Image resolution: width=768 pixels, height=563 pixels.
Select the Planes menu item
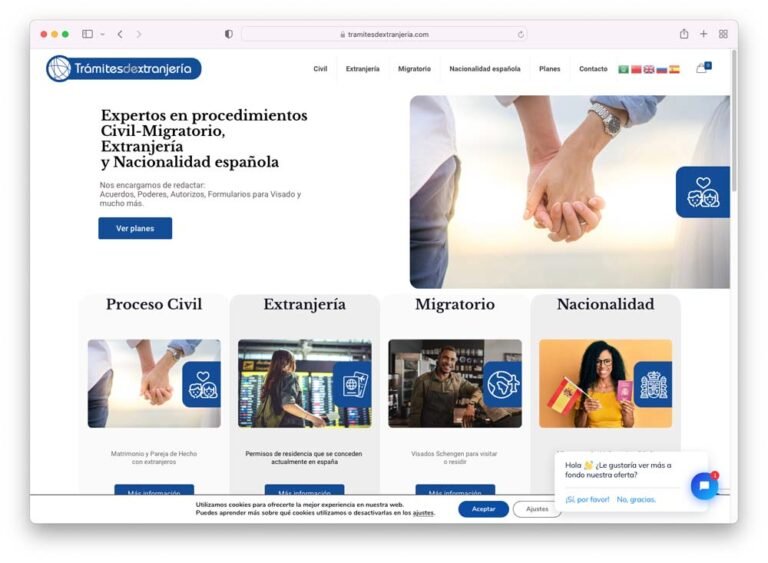550,69
